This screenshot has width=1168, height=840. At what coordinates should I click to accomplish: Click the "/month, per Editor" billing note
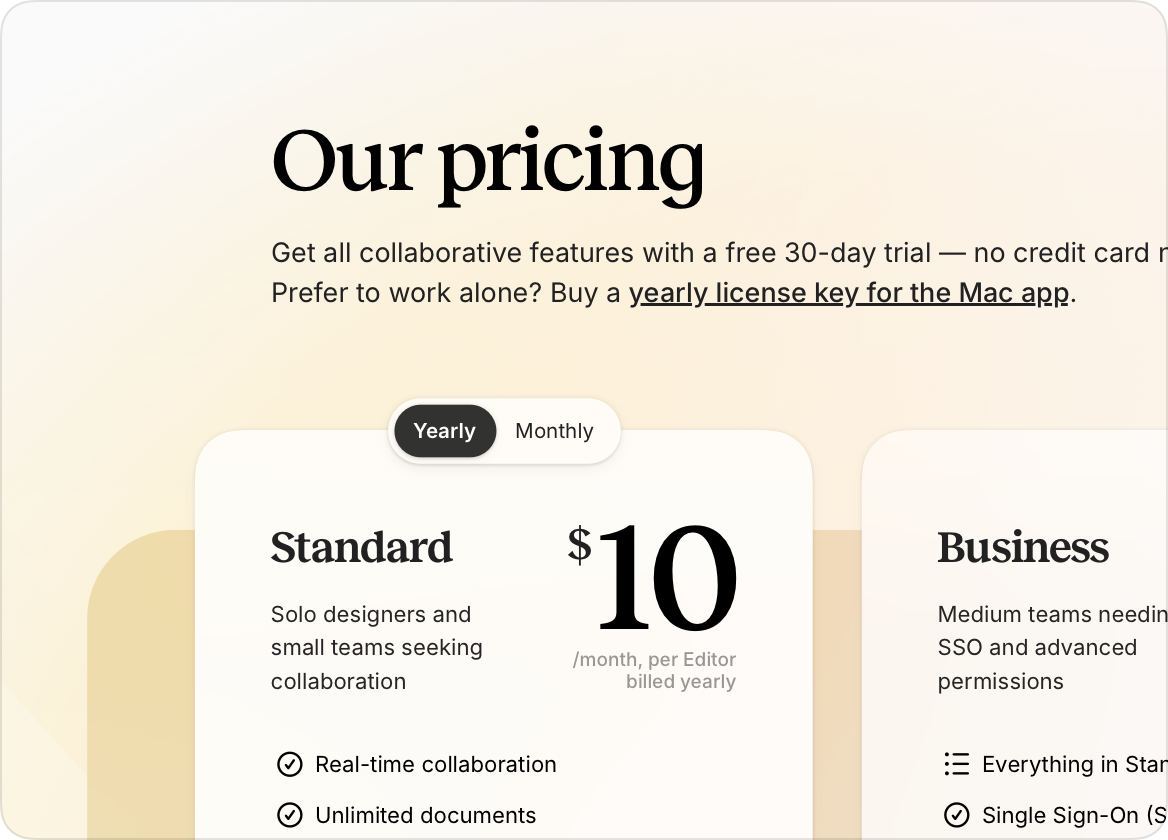[654, 660]
